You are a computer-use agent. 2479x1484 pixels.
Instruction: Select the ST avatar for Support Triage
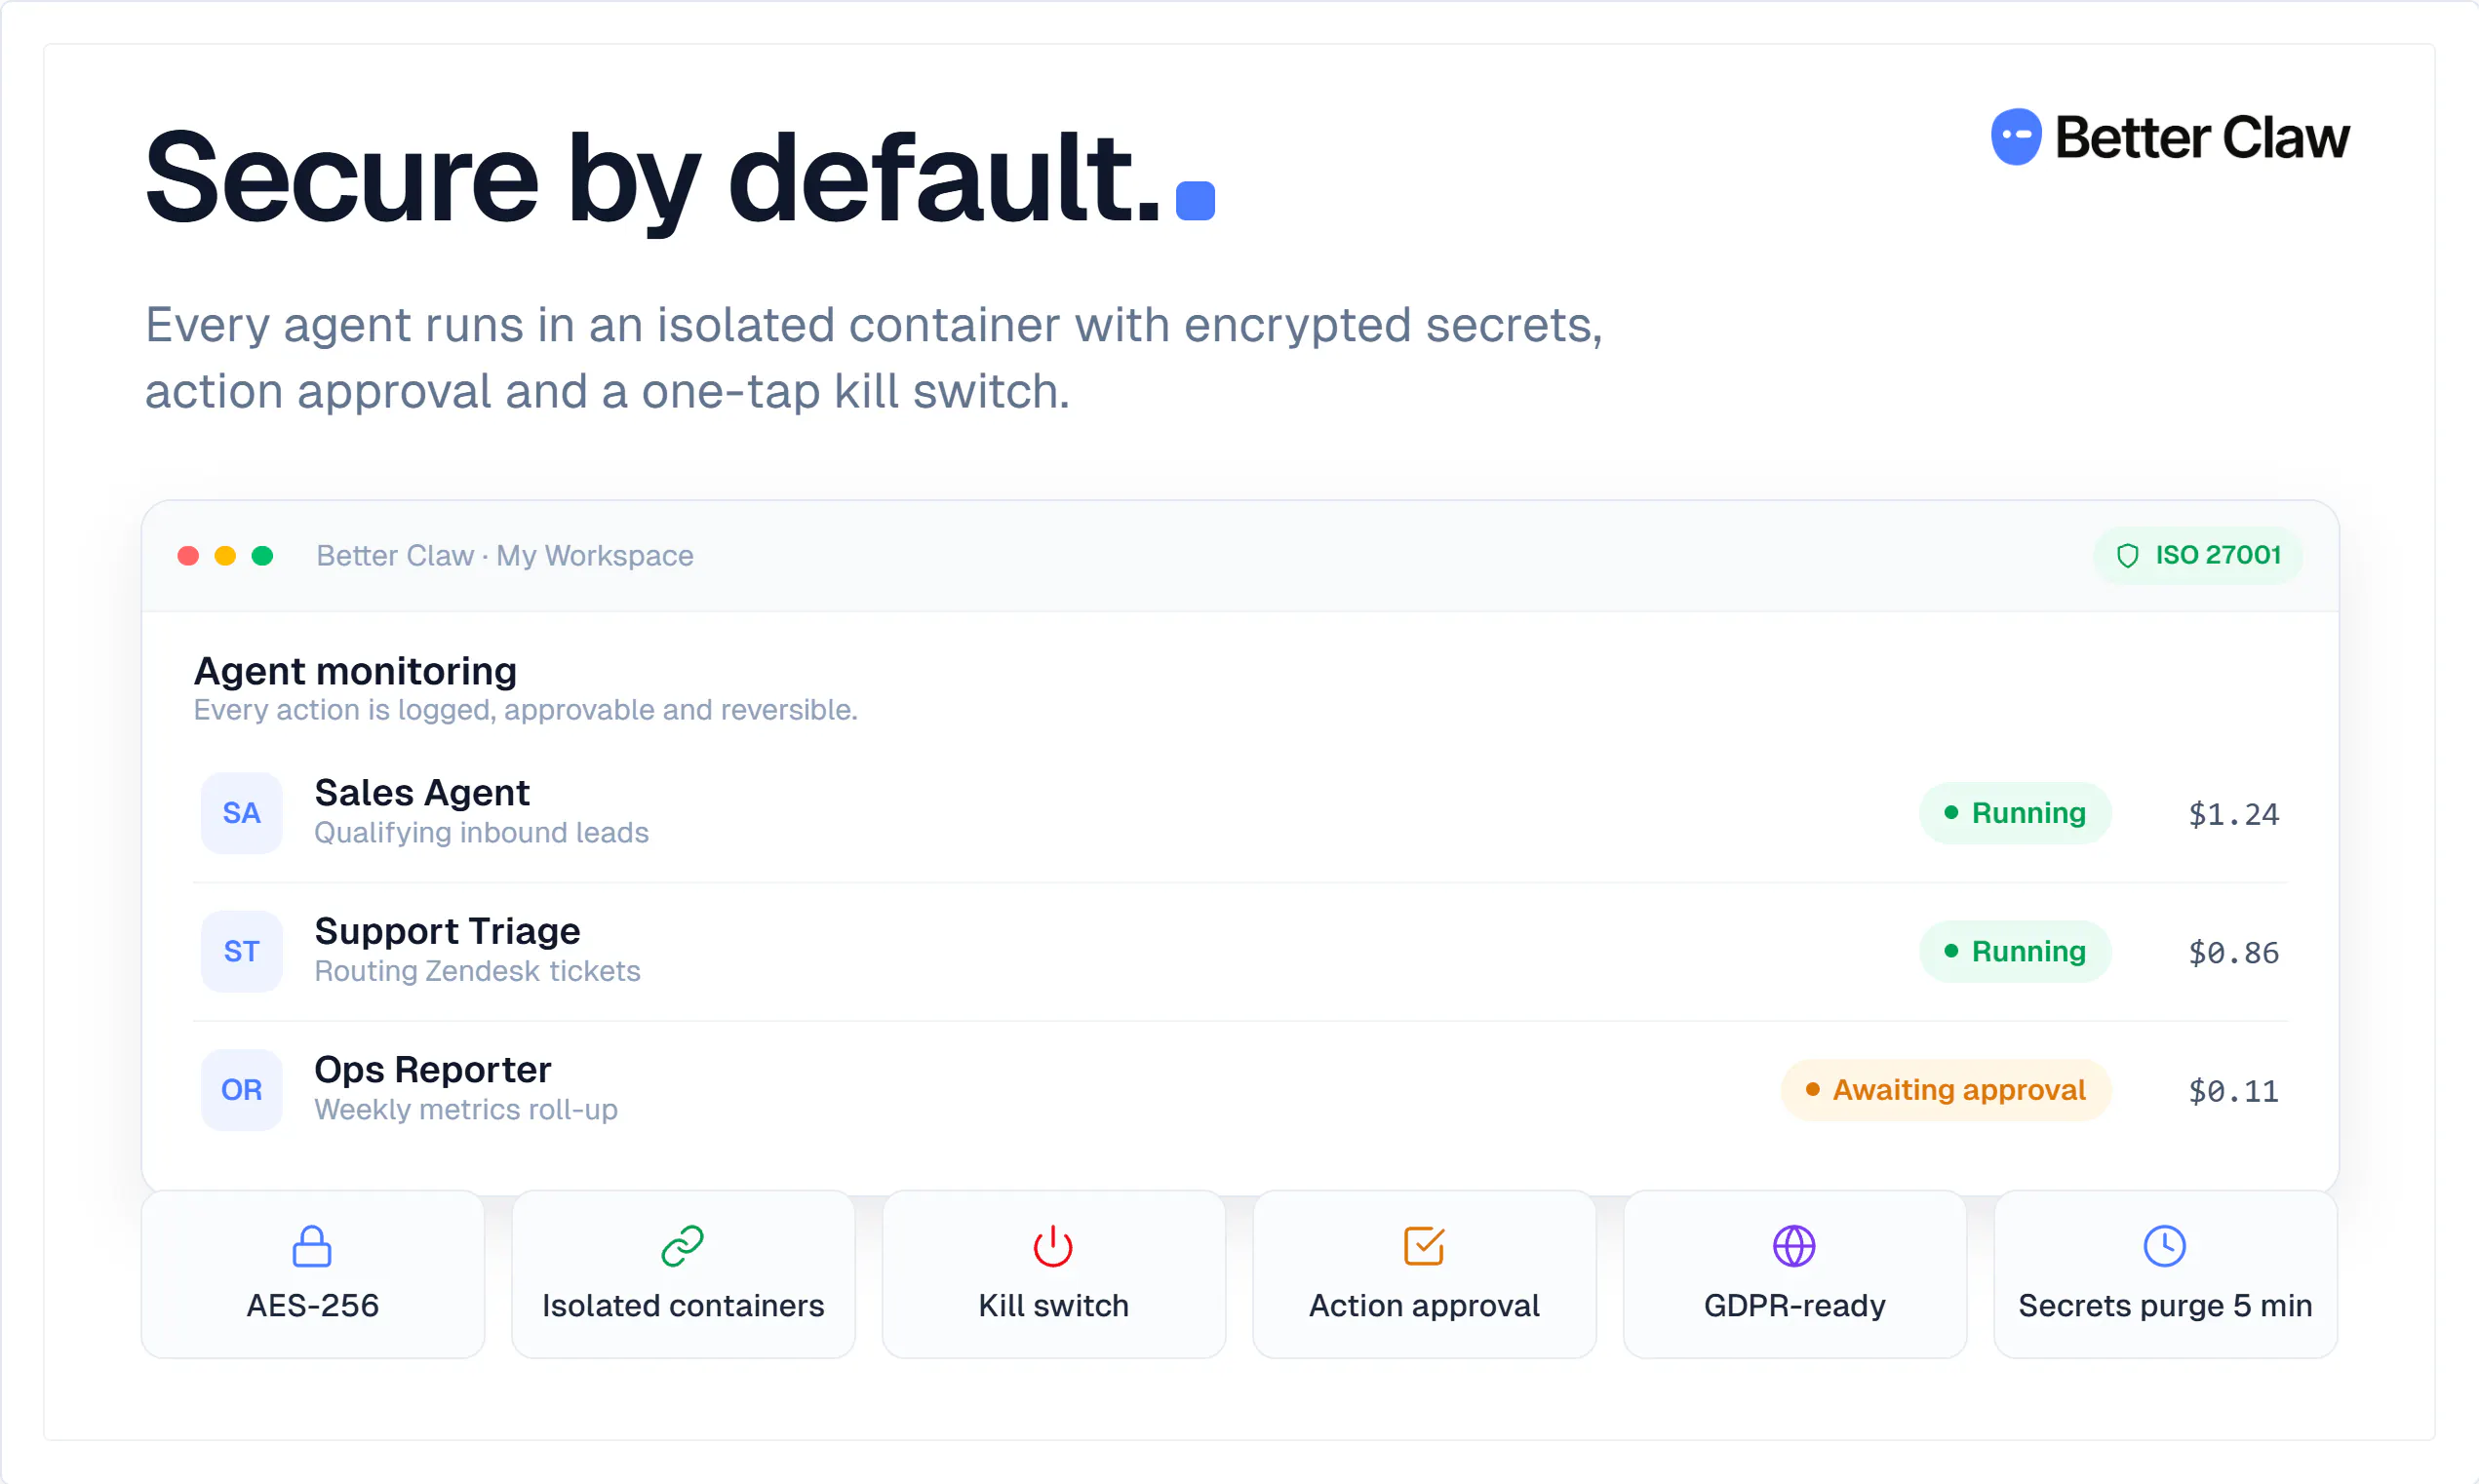click(242, 951)
